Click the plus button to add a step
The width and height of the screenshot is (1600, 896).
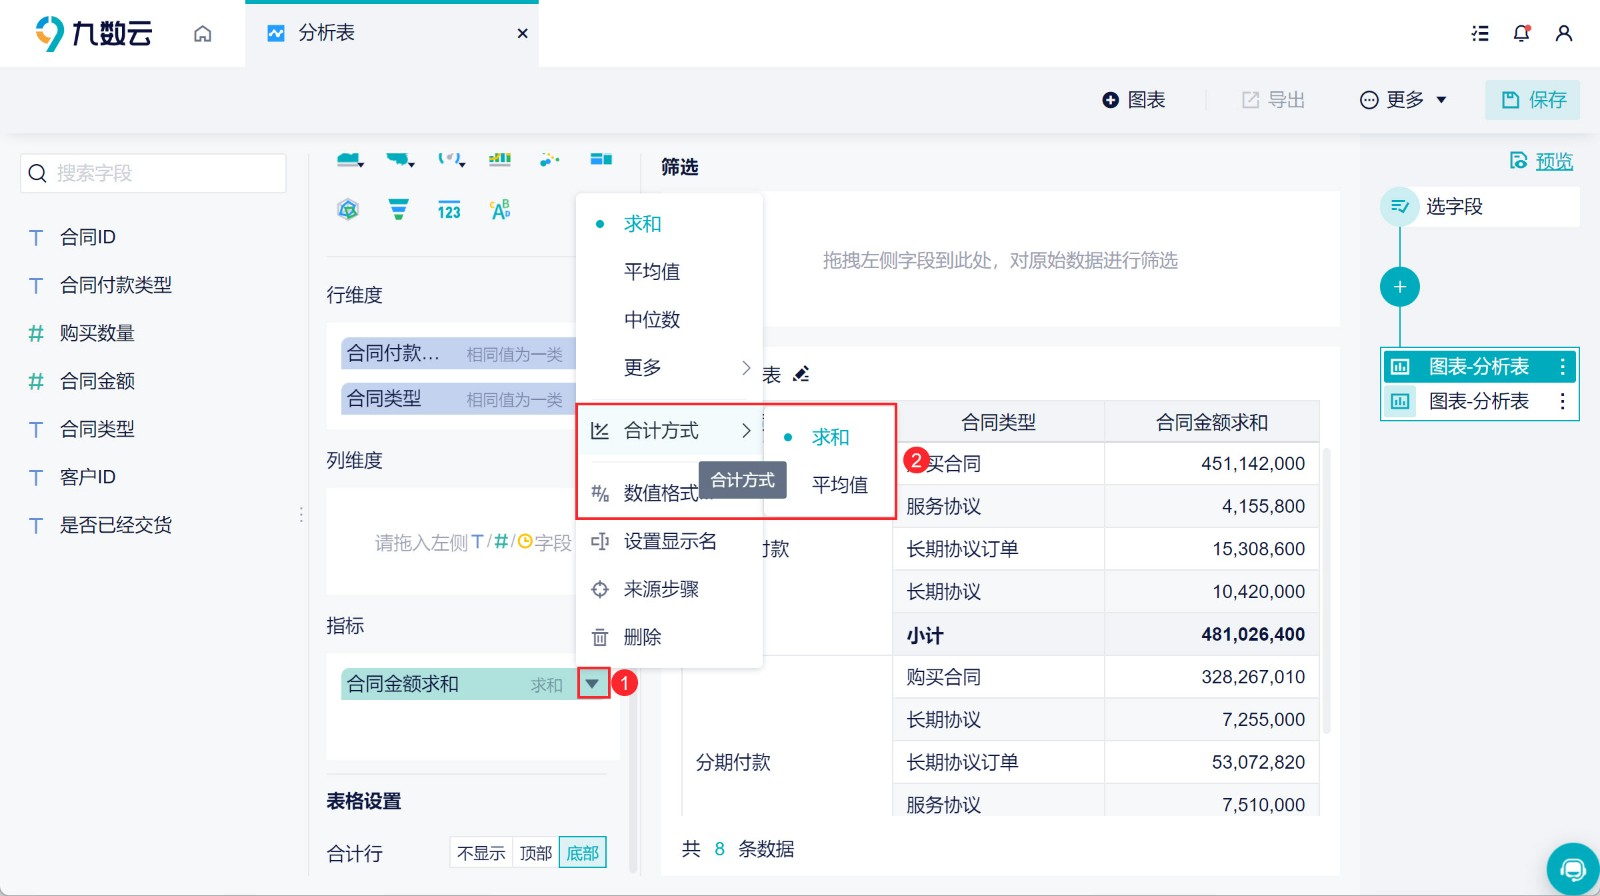[1400, 287]
